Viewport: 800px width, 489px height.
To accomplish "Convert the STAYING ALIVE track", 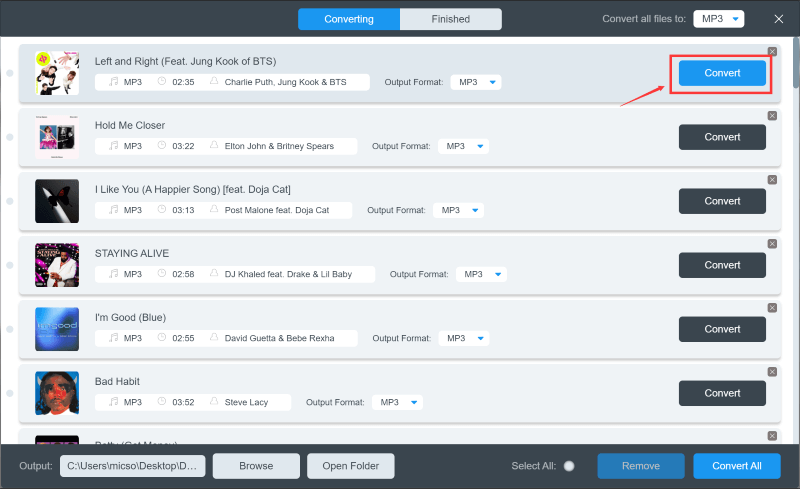I will click(722, 265).
